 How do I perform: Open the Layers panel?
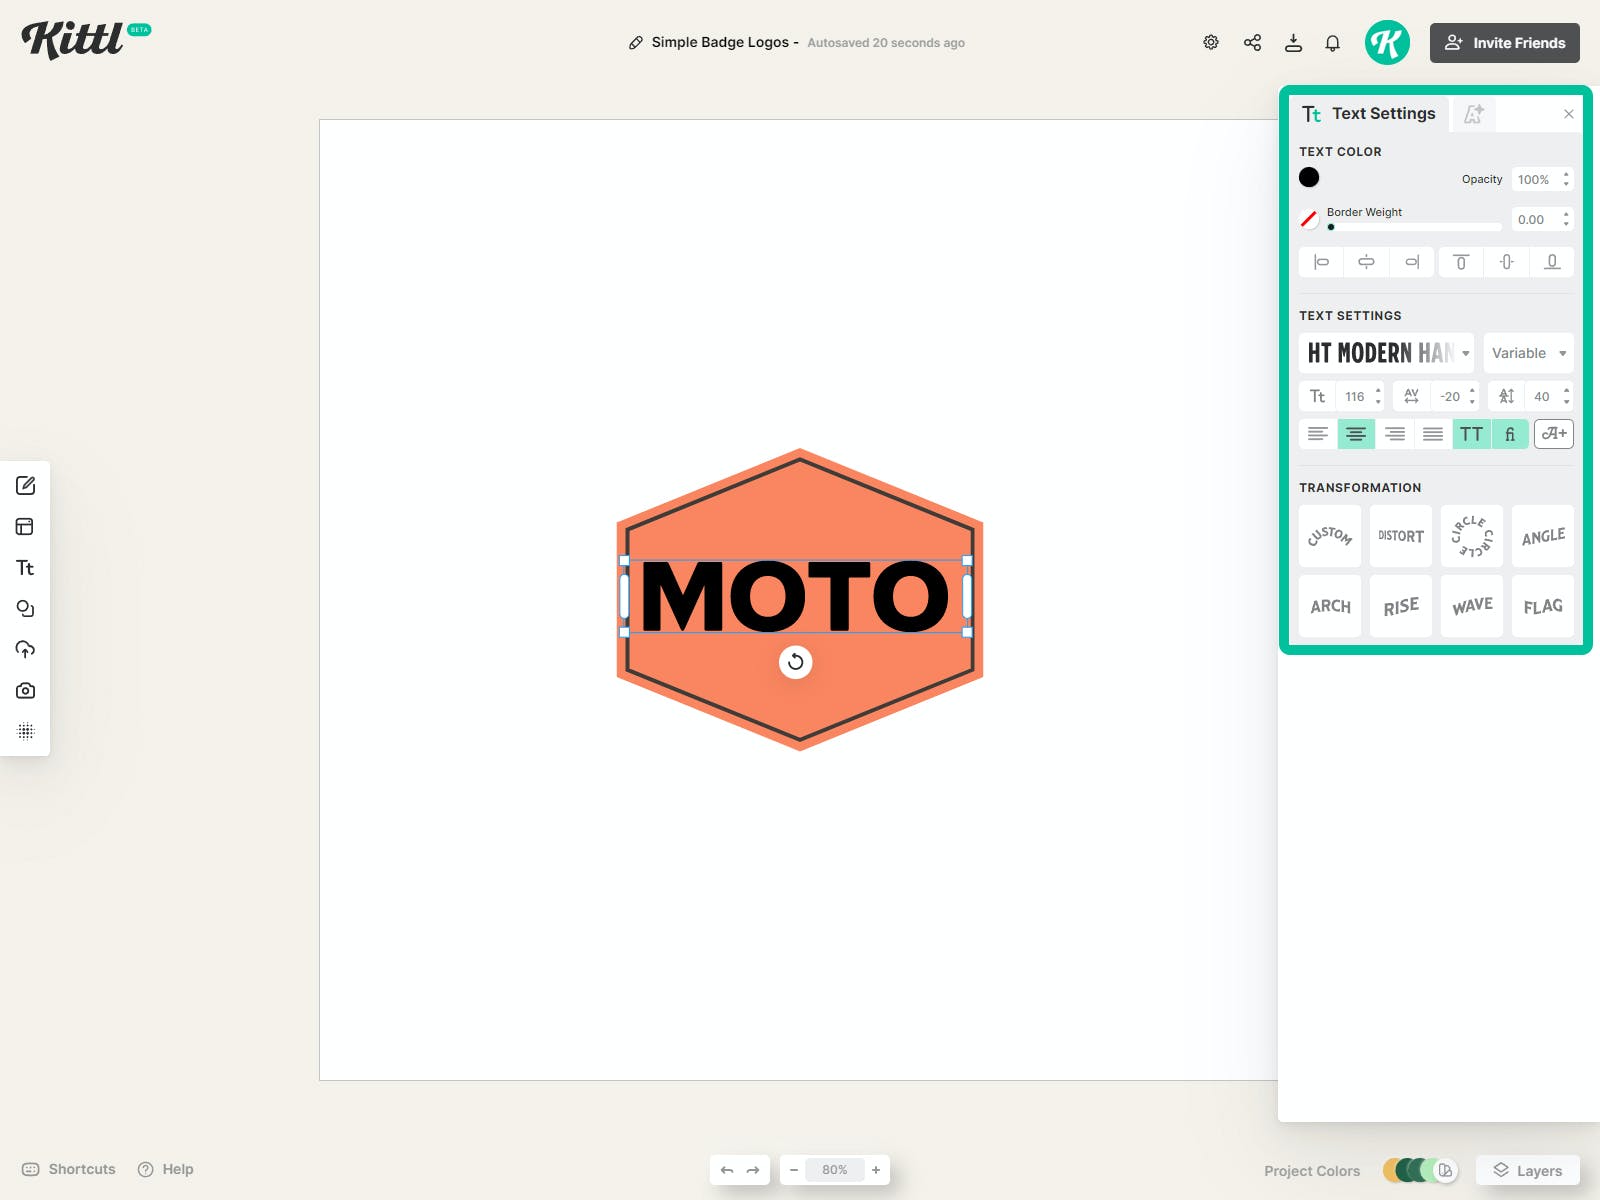(1528, 1170)
